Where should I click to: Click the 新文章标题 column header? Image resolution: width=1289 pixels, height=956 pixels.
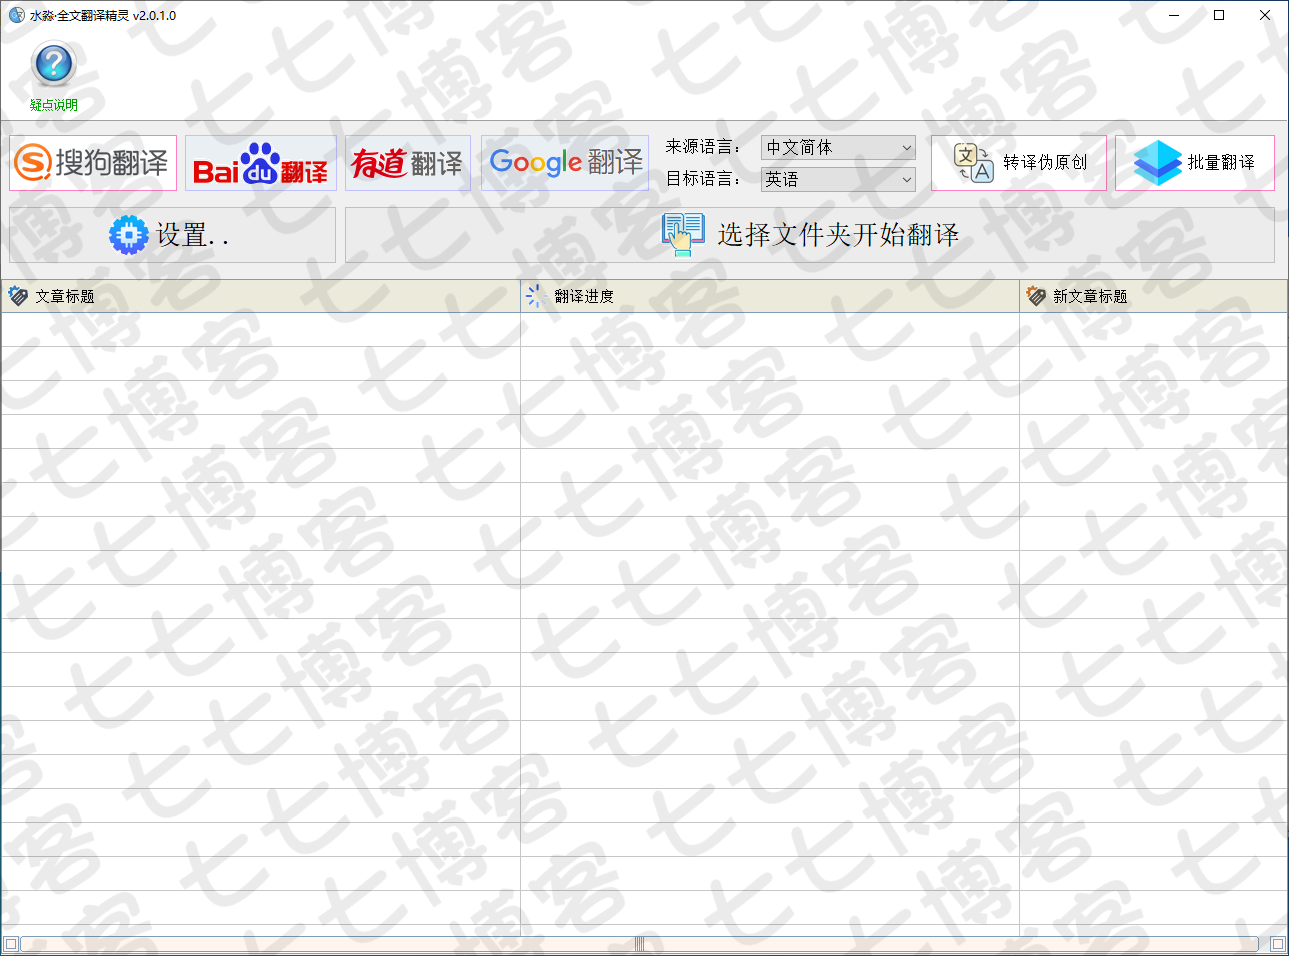[x=1154, y=296]
